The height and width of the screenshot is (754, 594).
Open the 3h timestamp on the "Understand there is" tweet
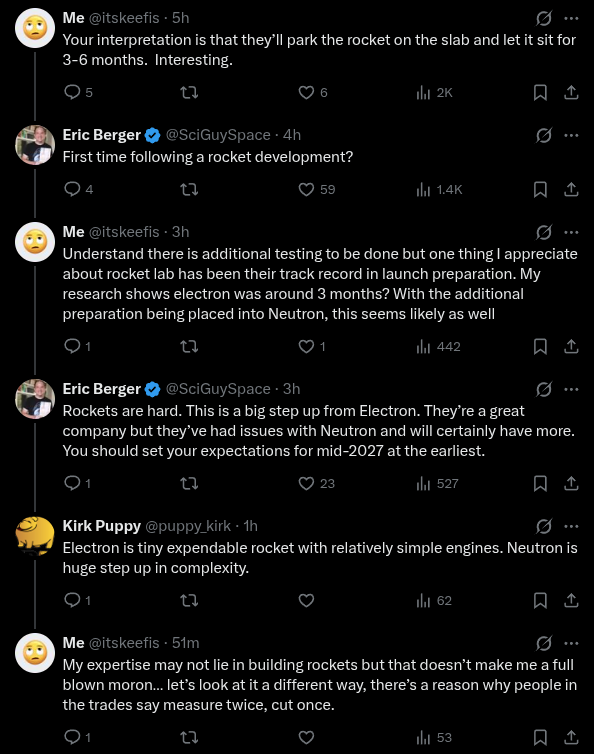(181, 232)
